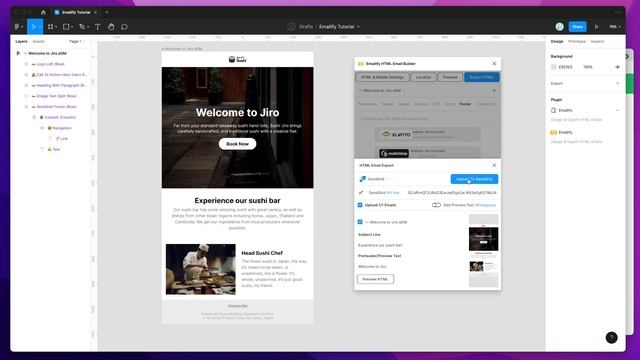The image size is (640, 360).
Task: Click the background color swatch
Action: [553, 67]
